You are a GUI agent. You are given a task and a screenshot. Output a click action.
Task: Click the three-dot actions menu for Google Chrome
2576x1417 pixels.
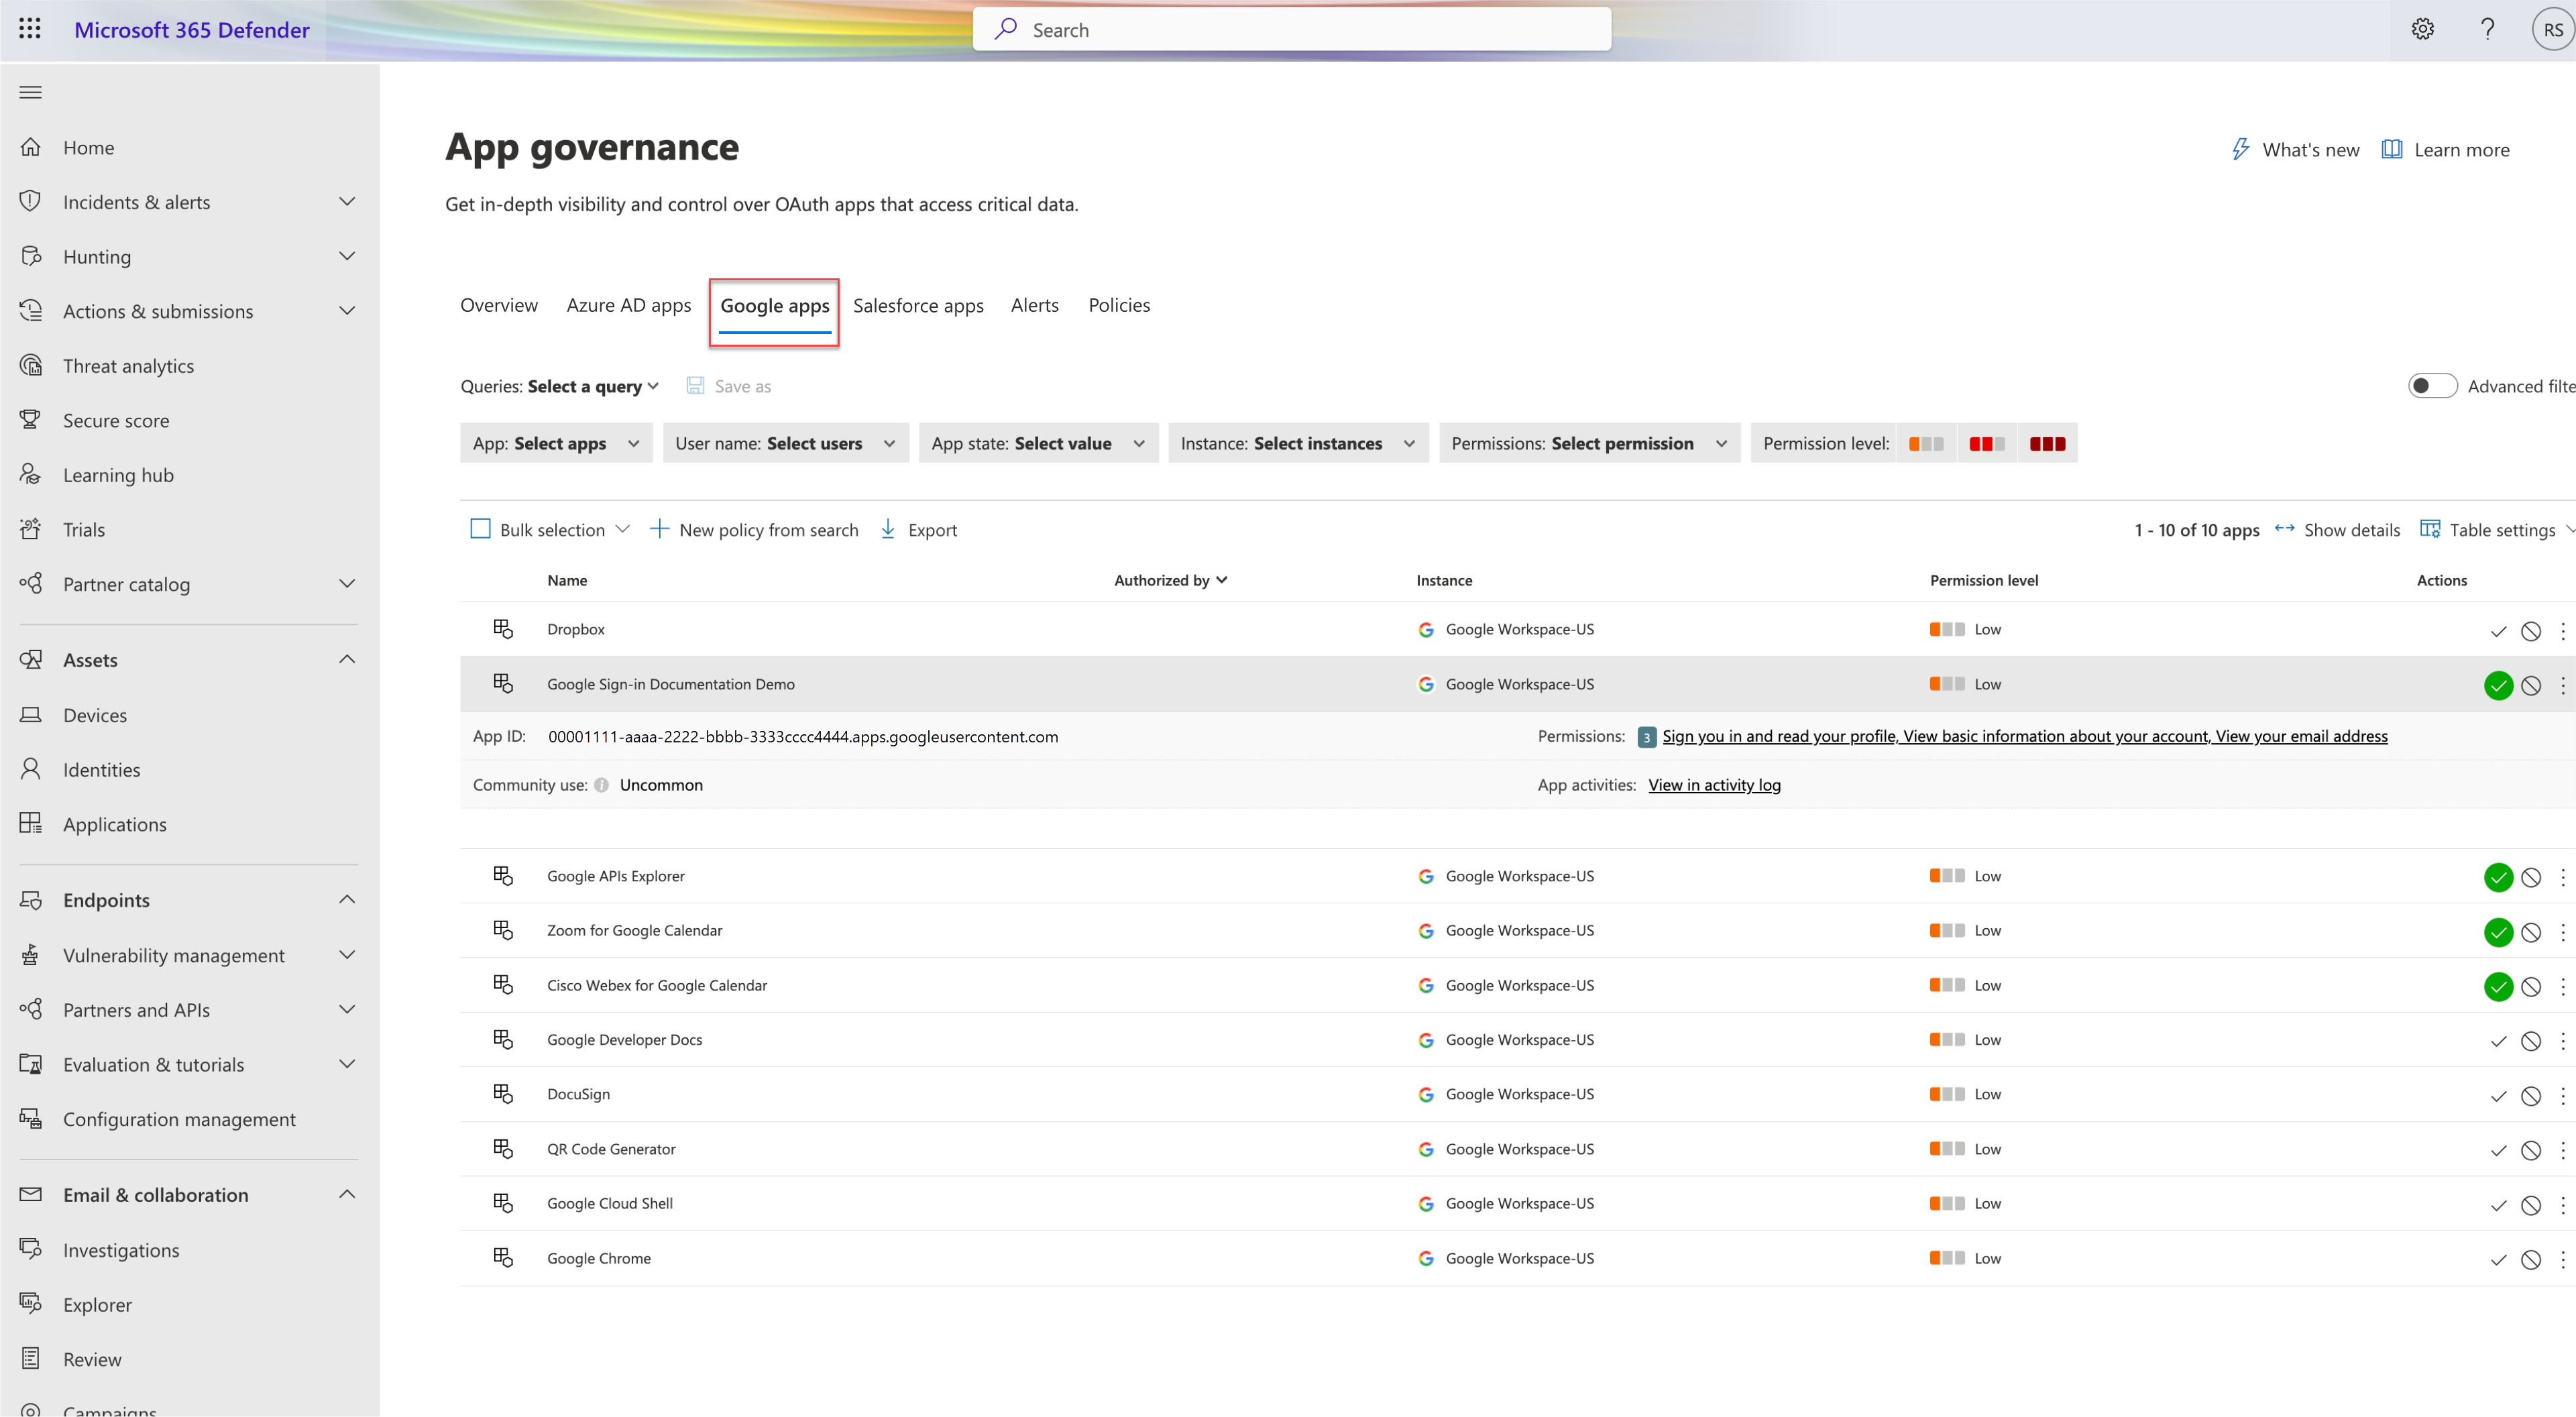pyautogui.click(x=2561, y=1258)
